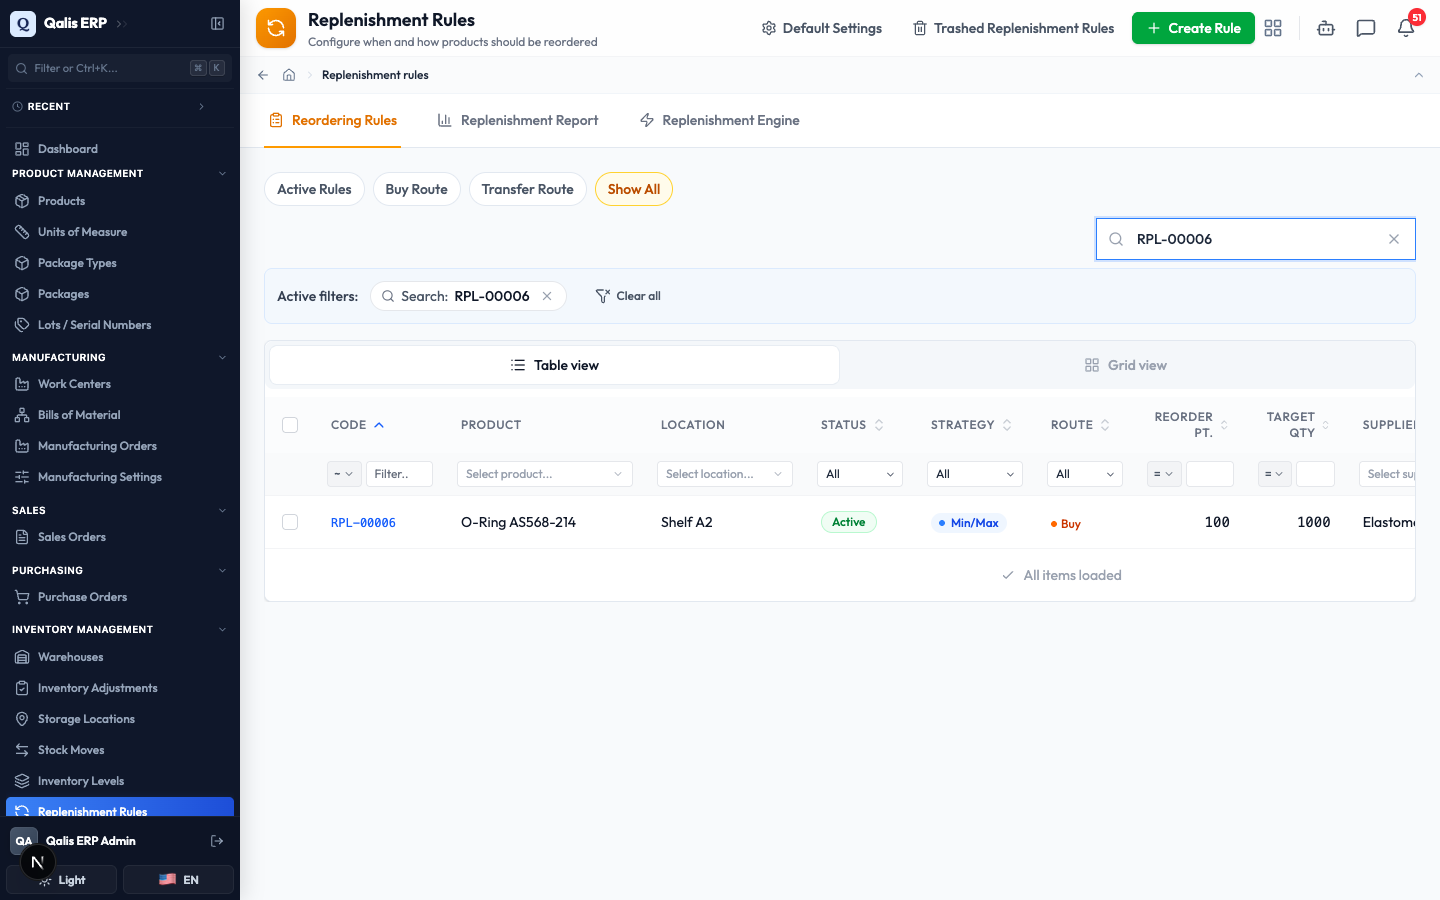Click Clear all filters

tap(628, 296)
